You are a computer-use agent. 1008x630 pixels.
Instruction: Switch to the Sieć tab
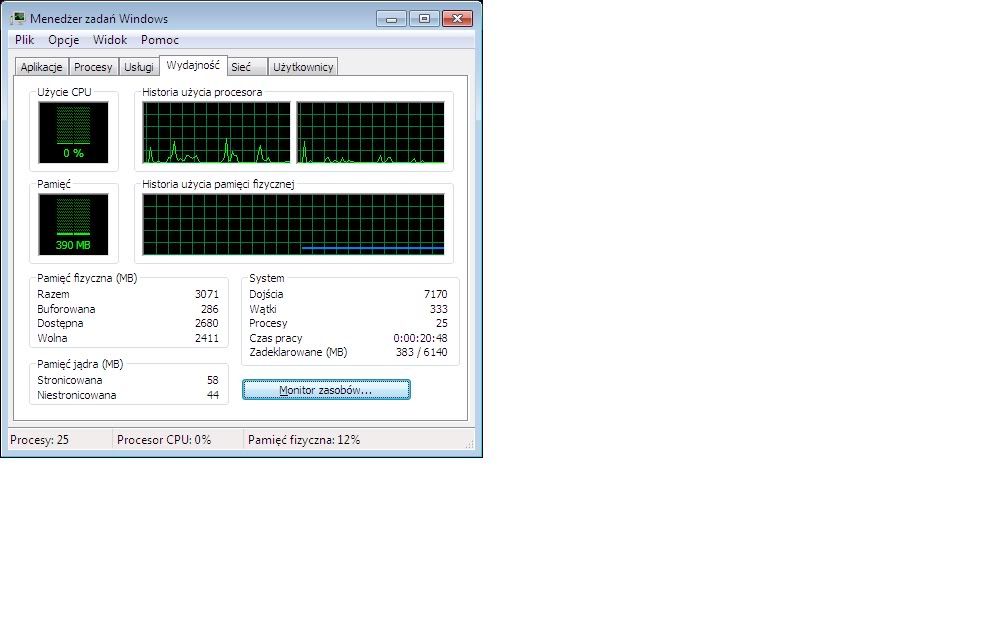tap(247, 67)
